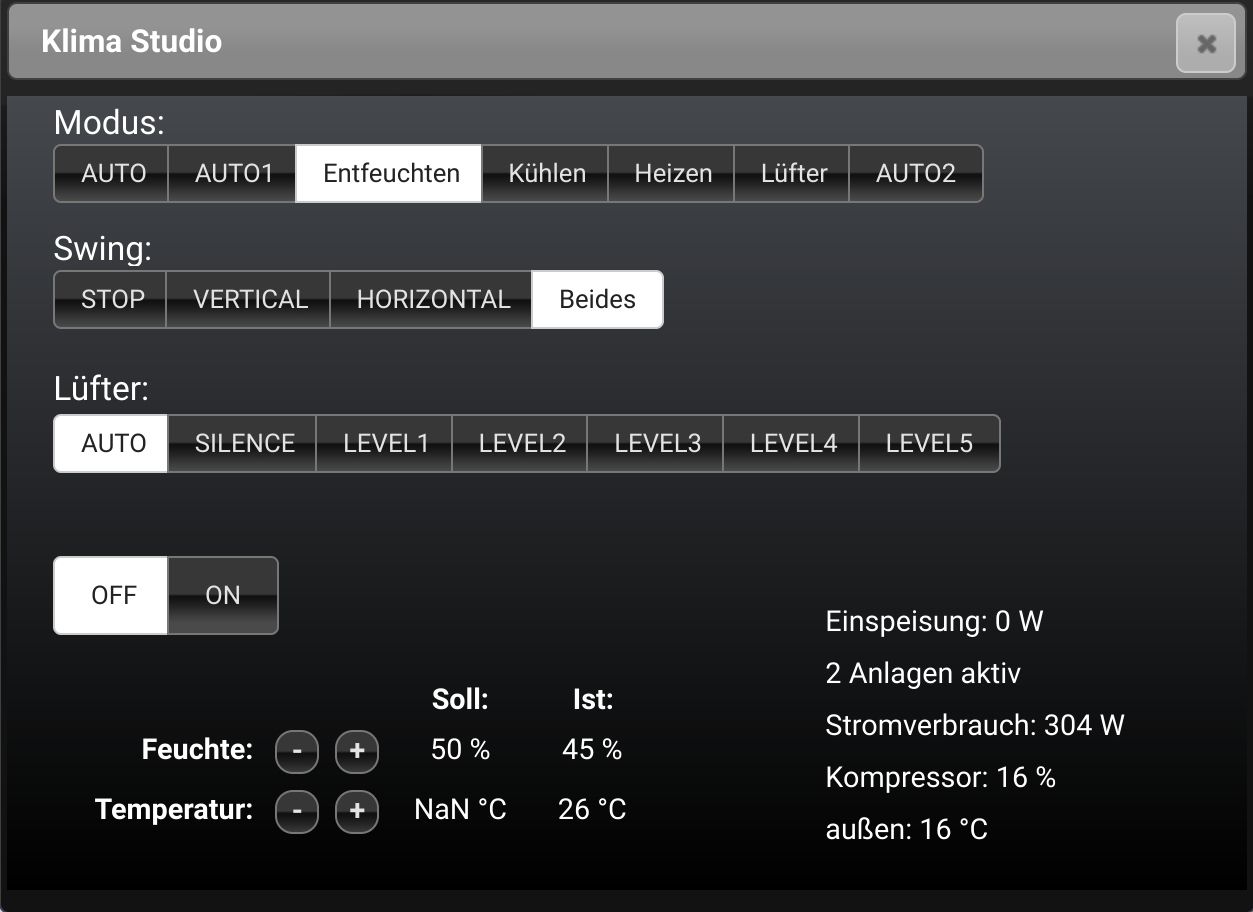Click the Ist: column header
This screenshot has height=912, width=1253.
[592, 699]
